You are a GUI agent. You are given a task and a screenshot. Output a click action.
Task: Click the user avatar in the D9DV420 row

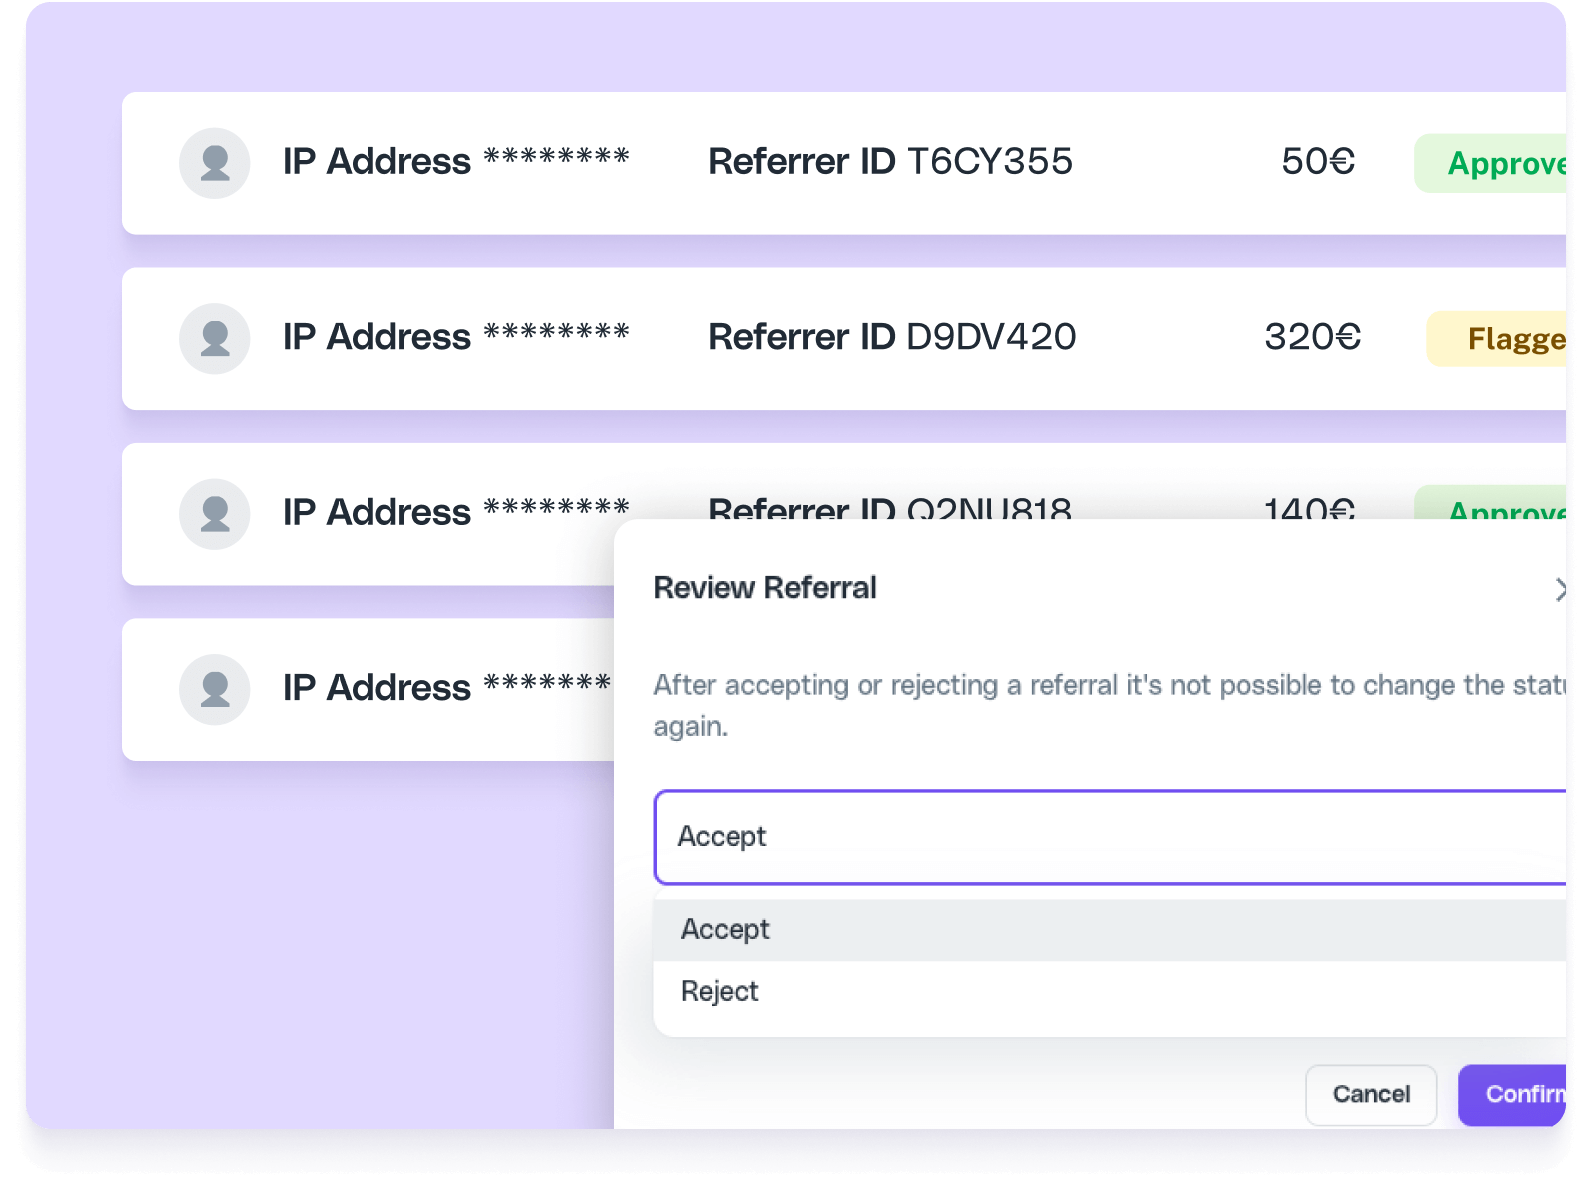pyautogui.click(x=214, y=339)
